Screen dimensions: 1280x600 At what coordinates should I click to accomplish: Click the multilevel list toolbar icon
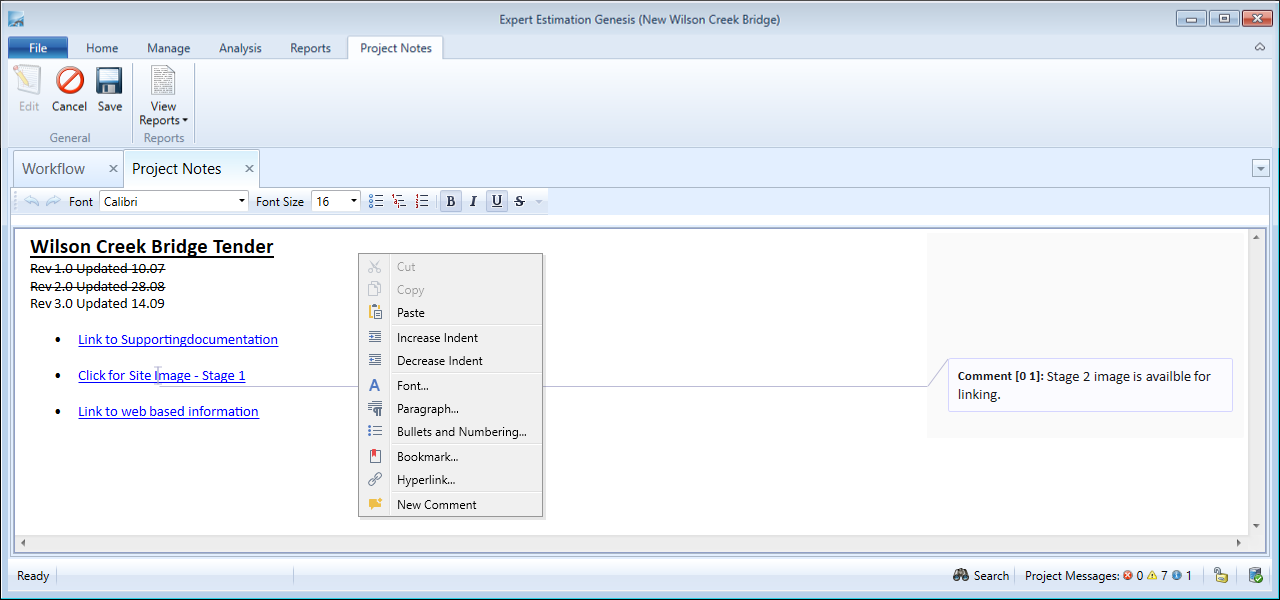pyautogui.click(x=399, y=202)
